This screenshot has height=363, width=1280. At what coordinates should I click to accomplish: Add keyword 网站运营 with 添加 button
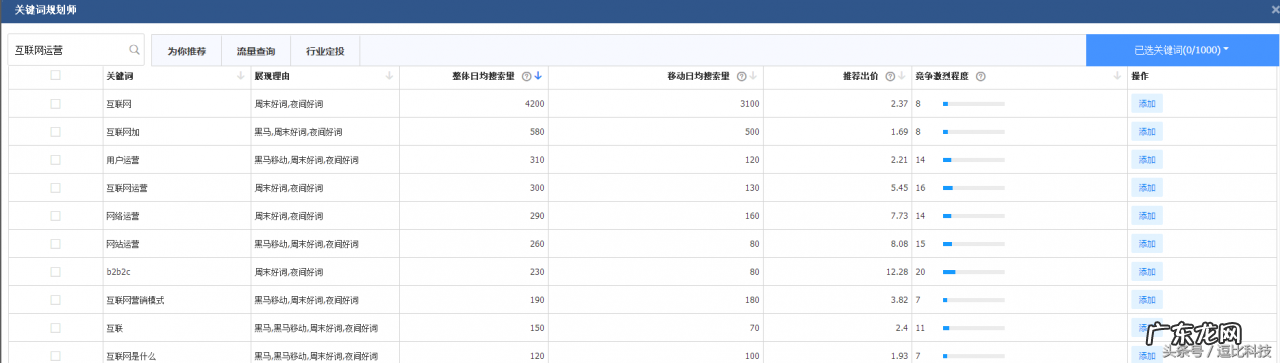pyautogui.click(x=1147, y=243)
